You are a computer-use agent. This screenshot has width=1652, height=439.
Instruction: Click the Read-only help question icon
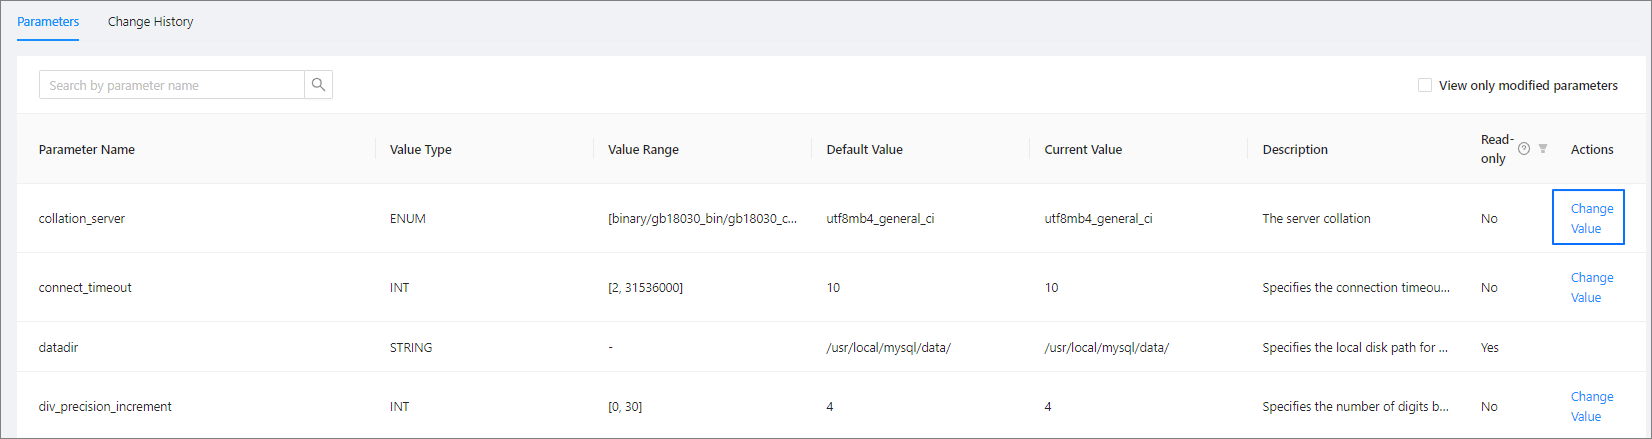click(x=1524, y=149)
